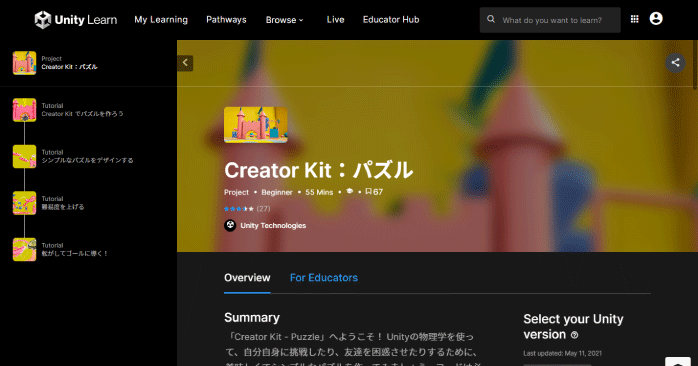
Task: Click 'Last updated: May 11, 2021' text
Action: click(x=563, y=354)
